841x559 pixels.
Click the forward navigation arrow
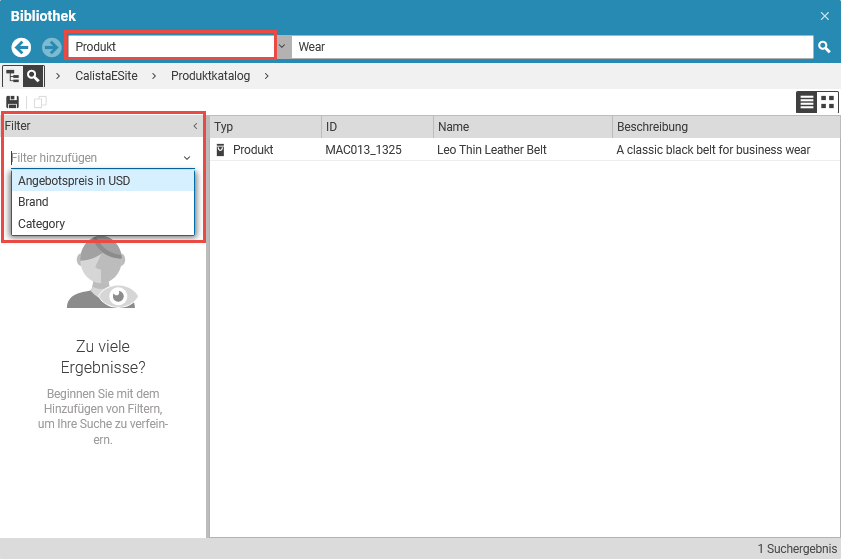pyautogui.click(x=52, y=47)
